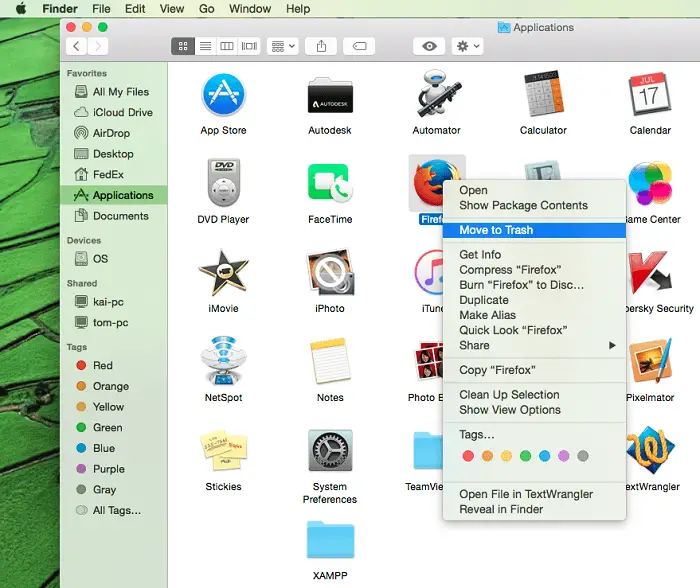Select the System Preferences app icon
This screenshot has width=700, height=588.
(x=330, y=450)
